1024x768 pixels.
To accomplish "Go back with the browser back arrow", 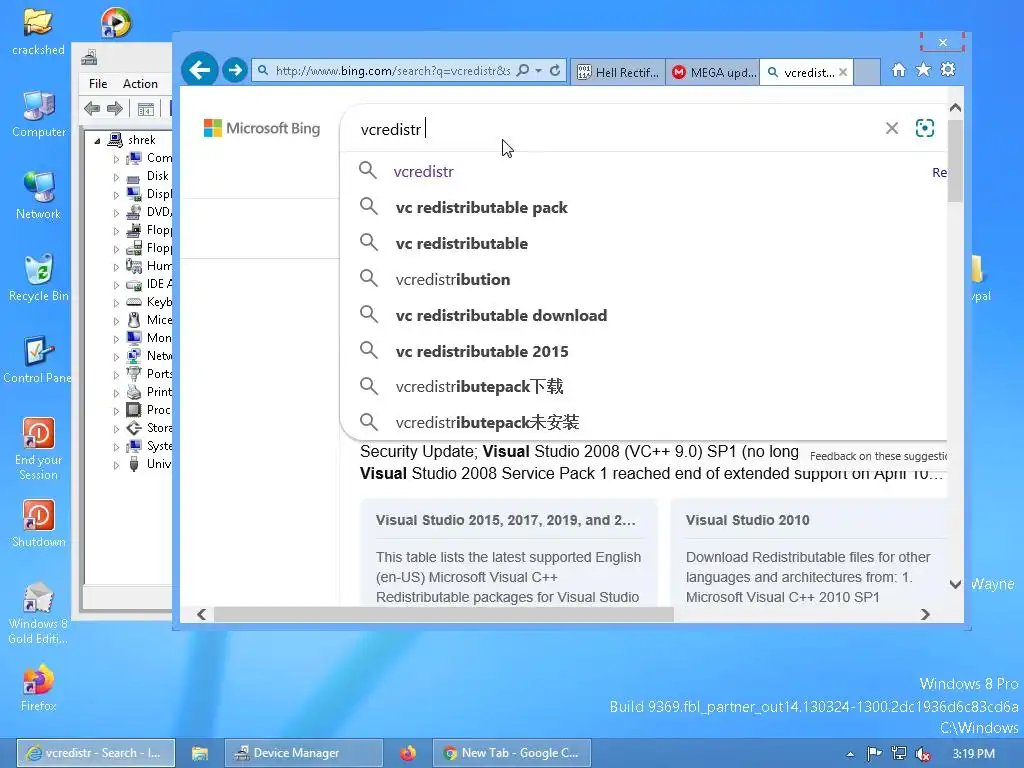I will point(199,70).
